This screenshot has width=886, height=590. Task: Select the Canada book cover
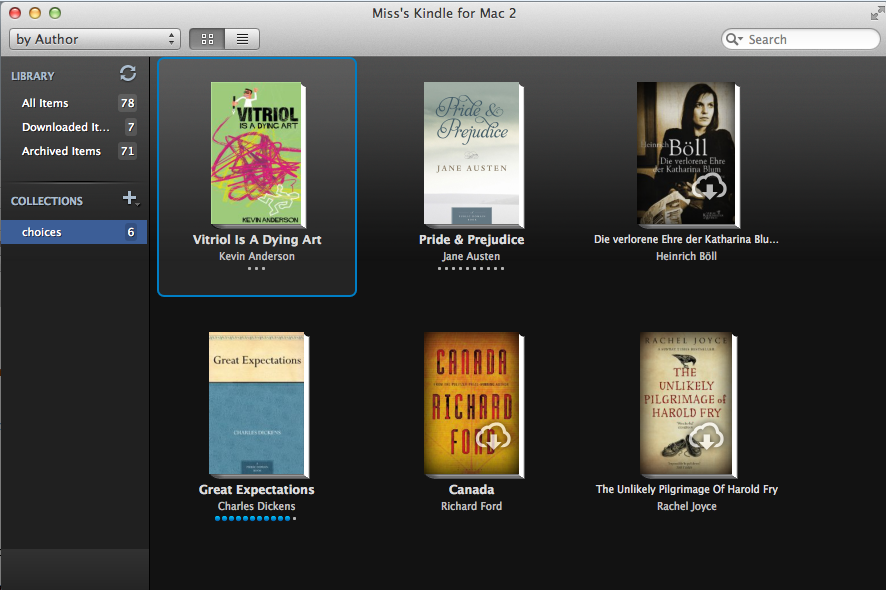[474, 405]
